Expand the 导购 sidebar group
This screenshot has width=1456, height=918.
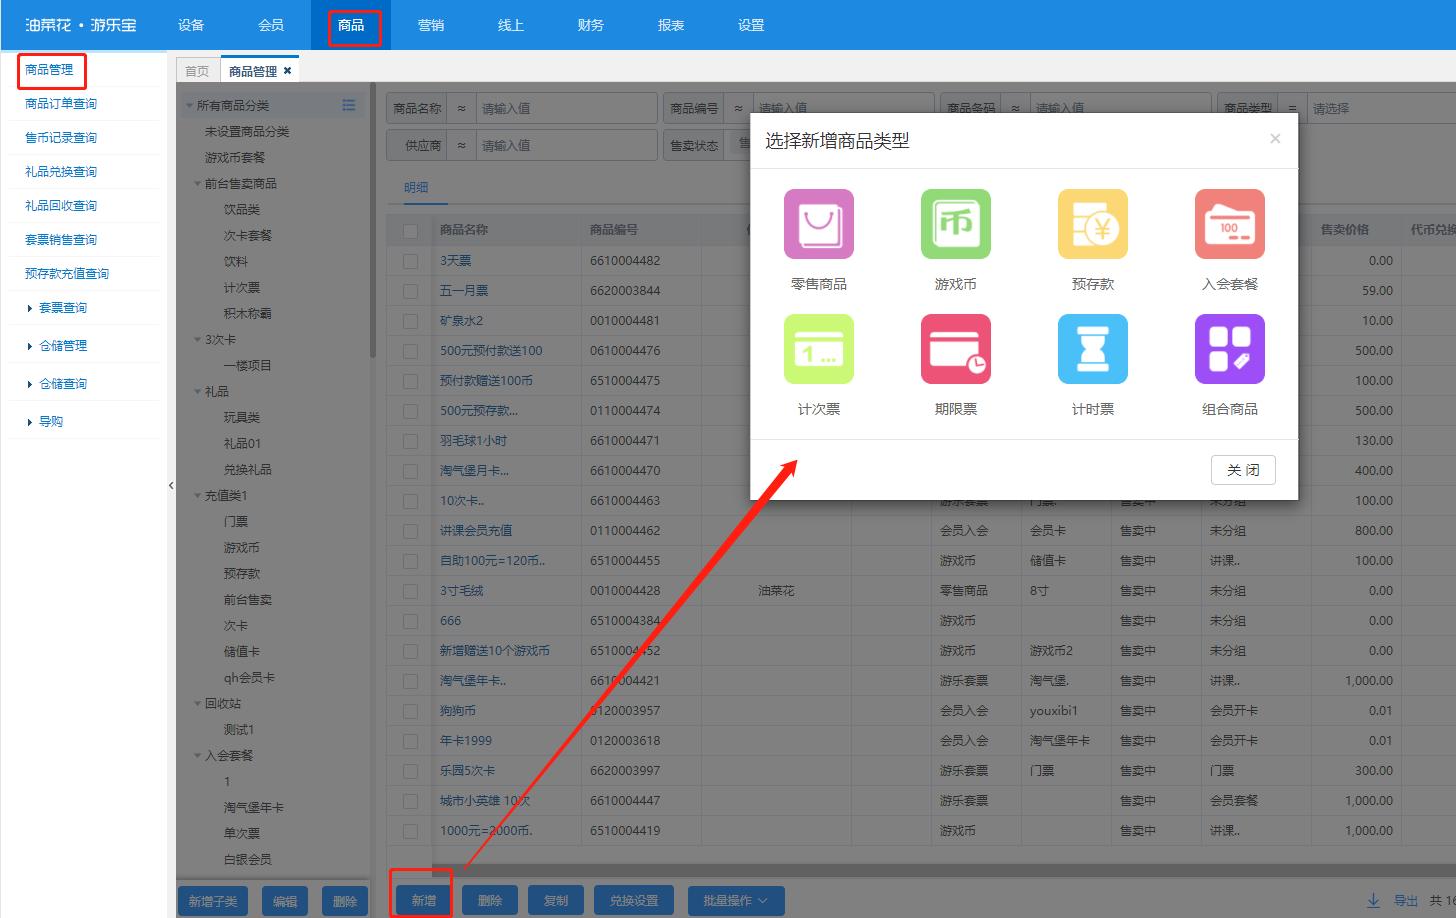[50, 422]
